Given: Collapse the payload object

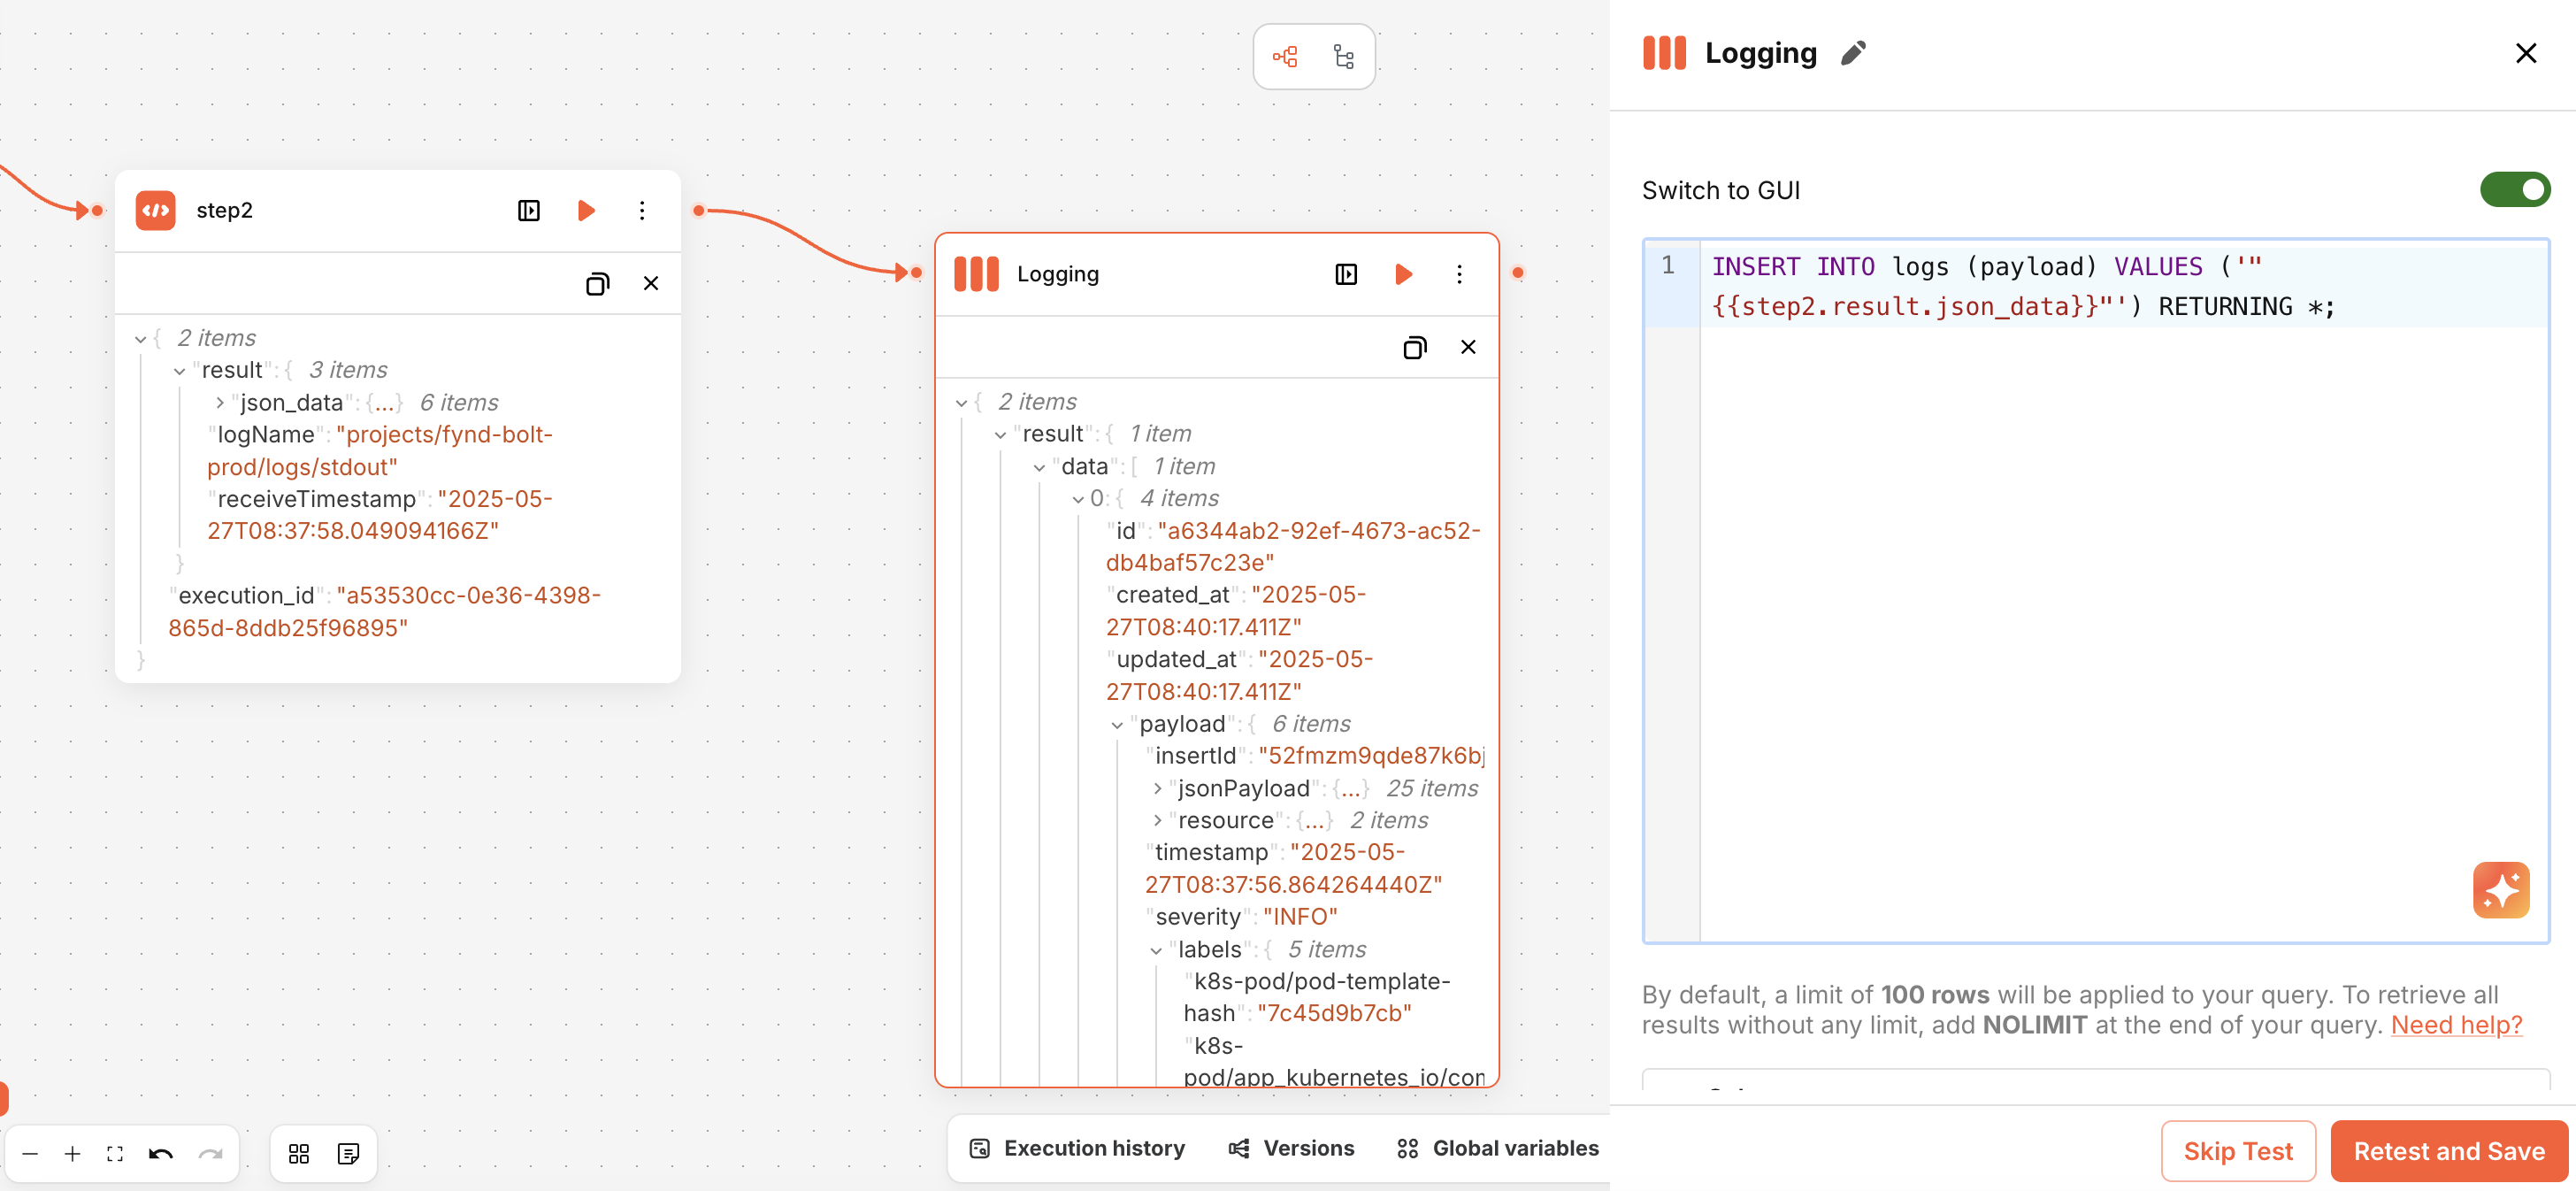Looking at the screenshot, I should tap(1117, 725).
